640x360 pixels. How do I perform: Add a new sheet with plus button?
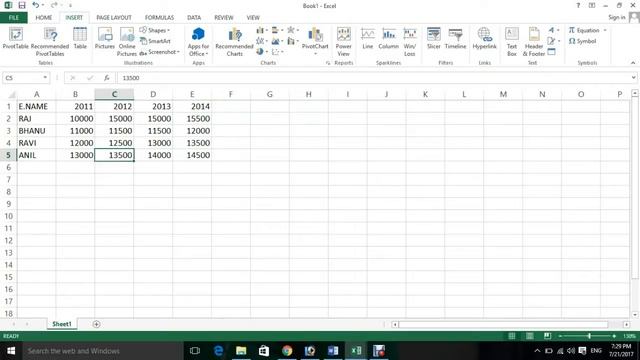(x=96, y=324)
